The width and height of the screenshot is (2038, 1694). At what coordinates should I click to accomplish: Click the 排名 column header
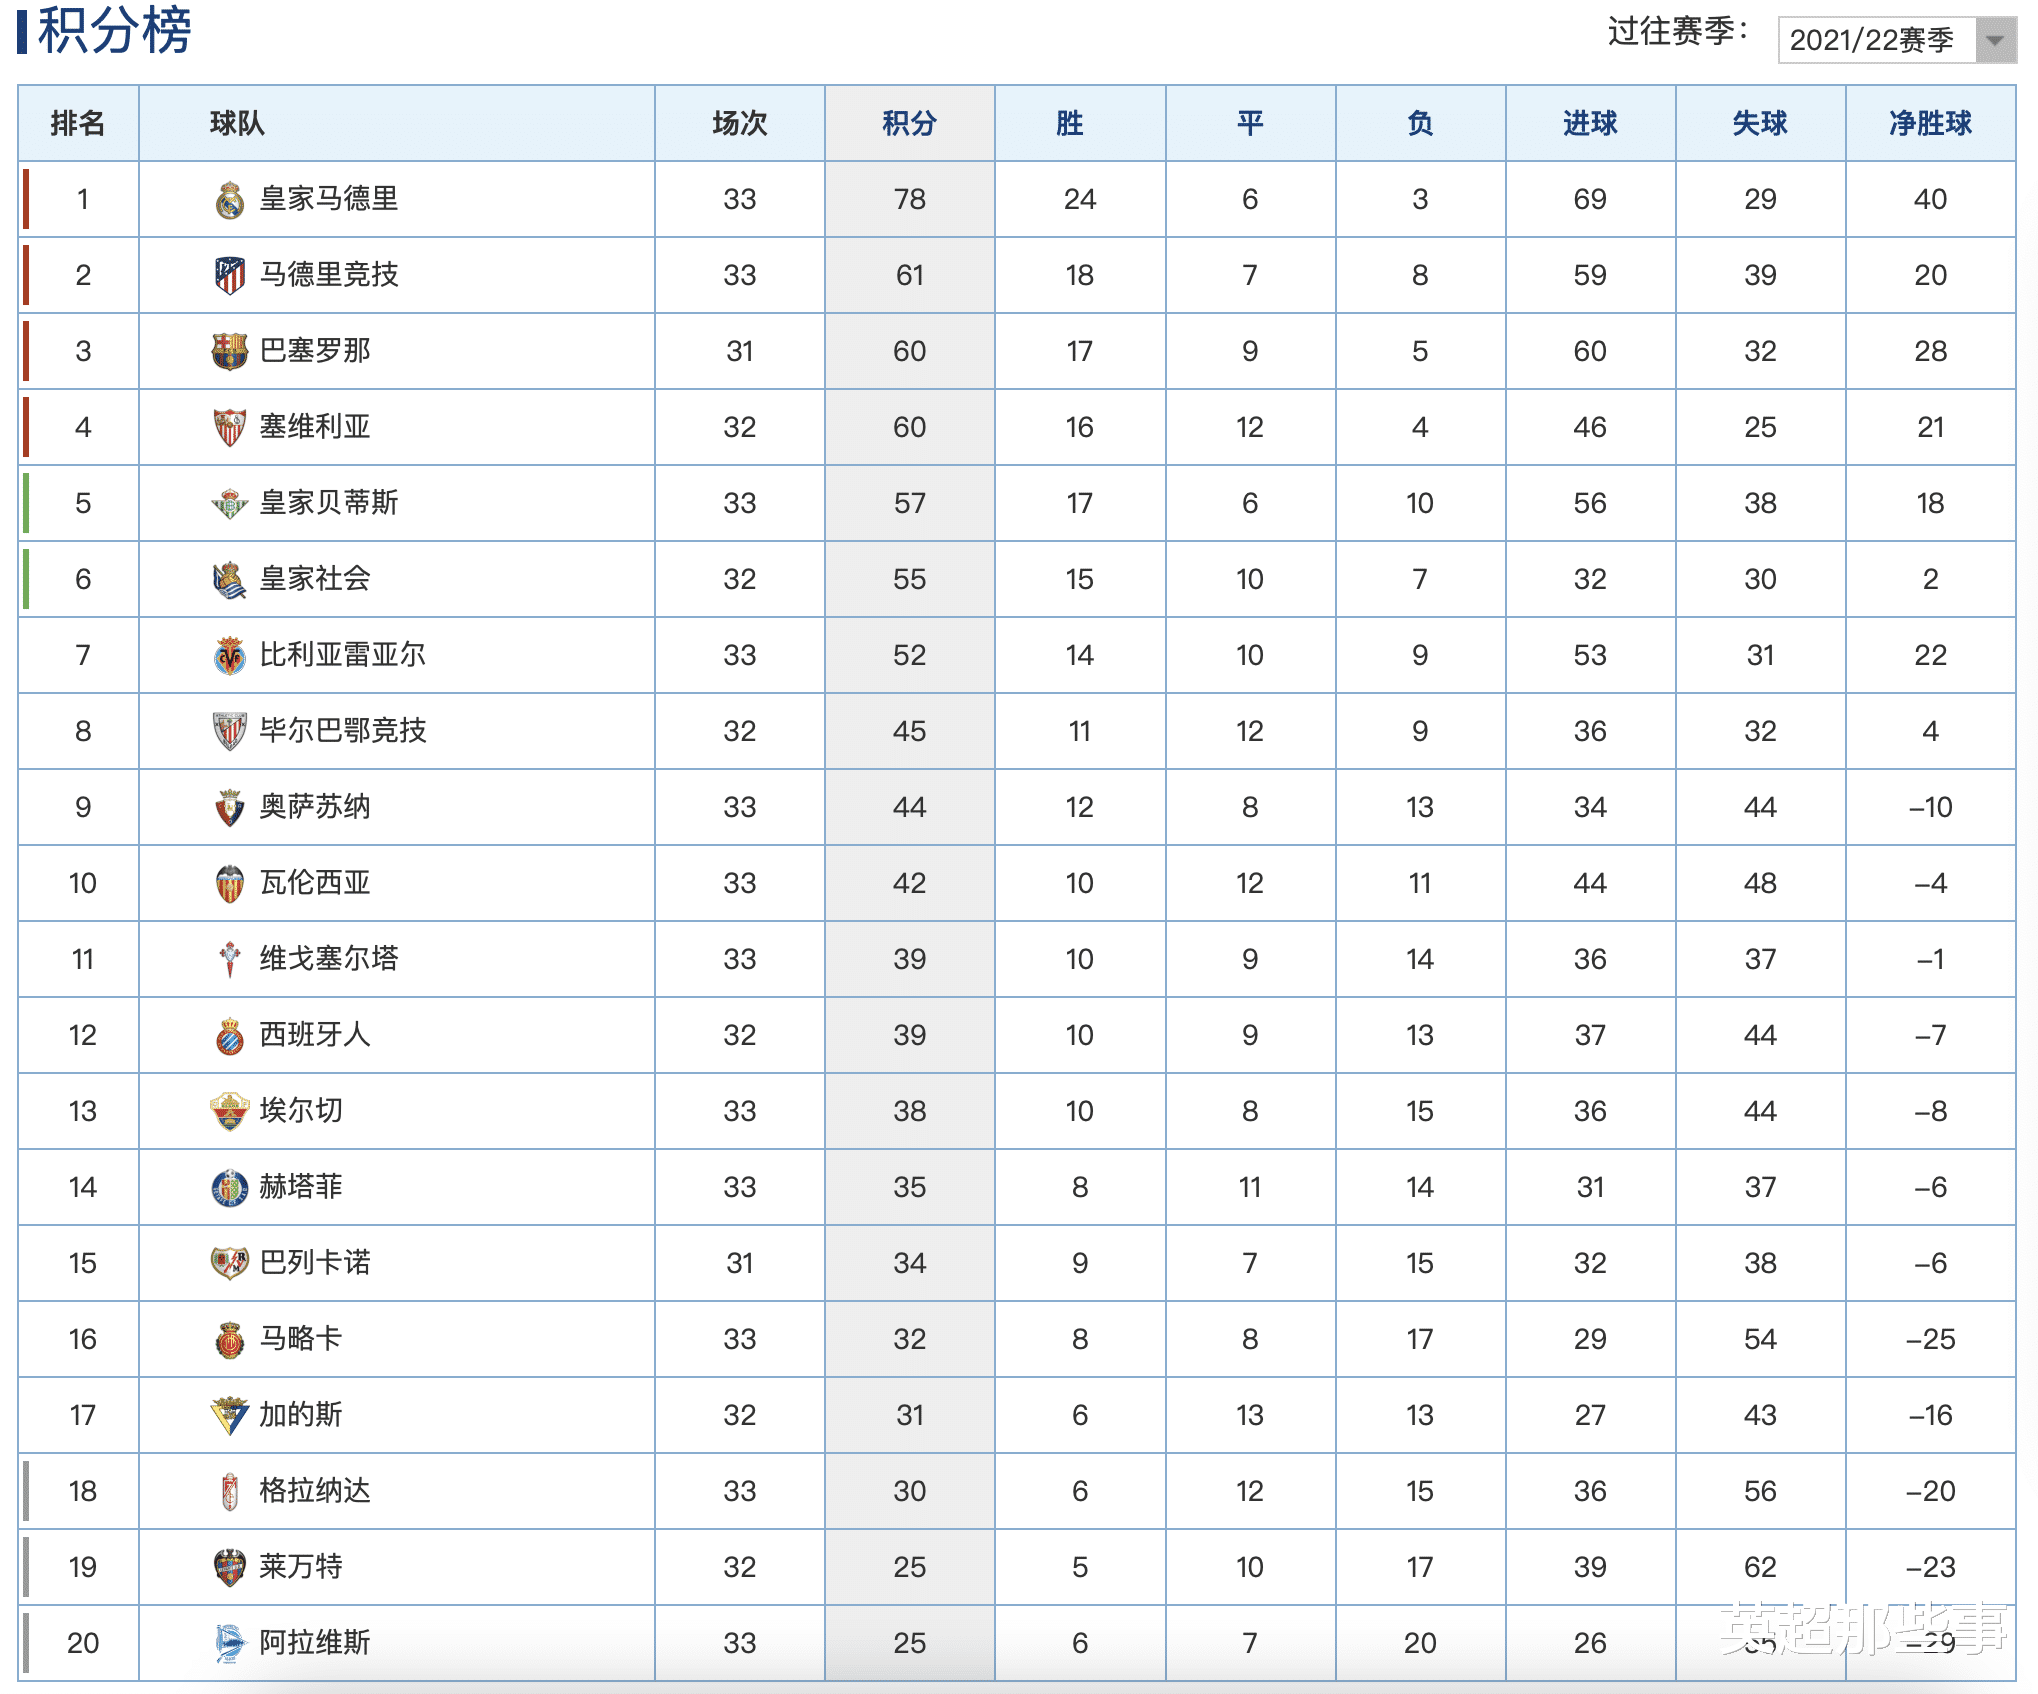click(78, 123)
